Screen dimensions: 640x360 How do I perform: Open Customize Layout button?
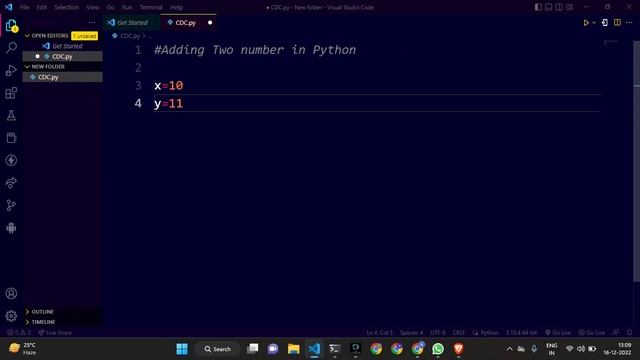click(569, 7)
